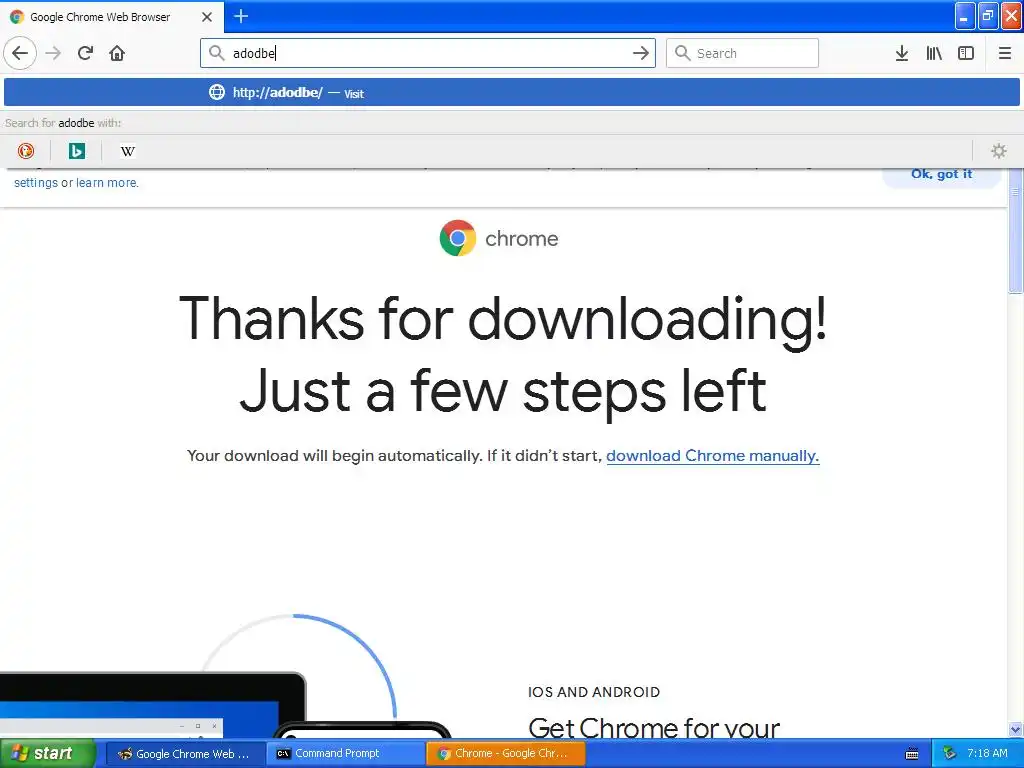Open the Library bookshelf icon
This screenshot has height=768, width=1024.
pos(934,53)
